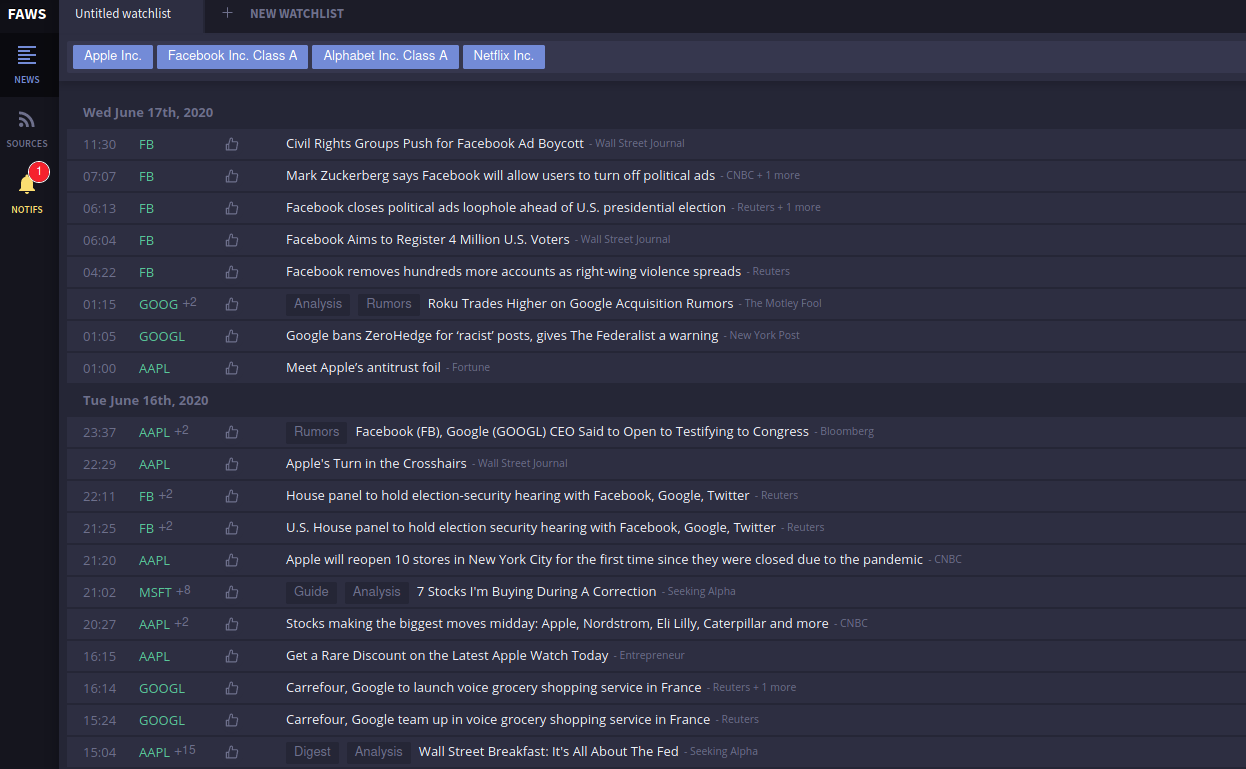The width and height of the screenshot is (1246, 769).
Task: Expand +2 tickers on 23:37 AAPL row
Action: click(x=182, y=431)
